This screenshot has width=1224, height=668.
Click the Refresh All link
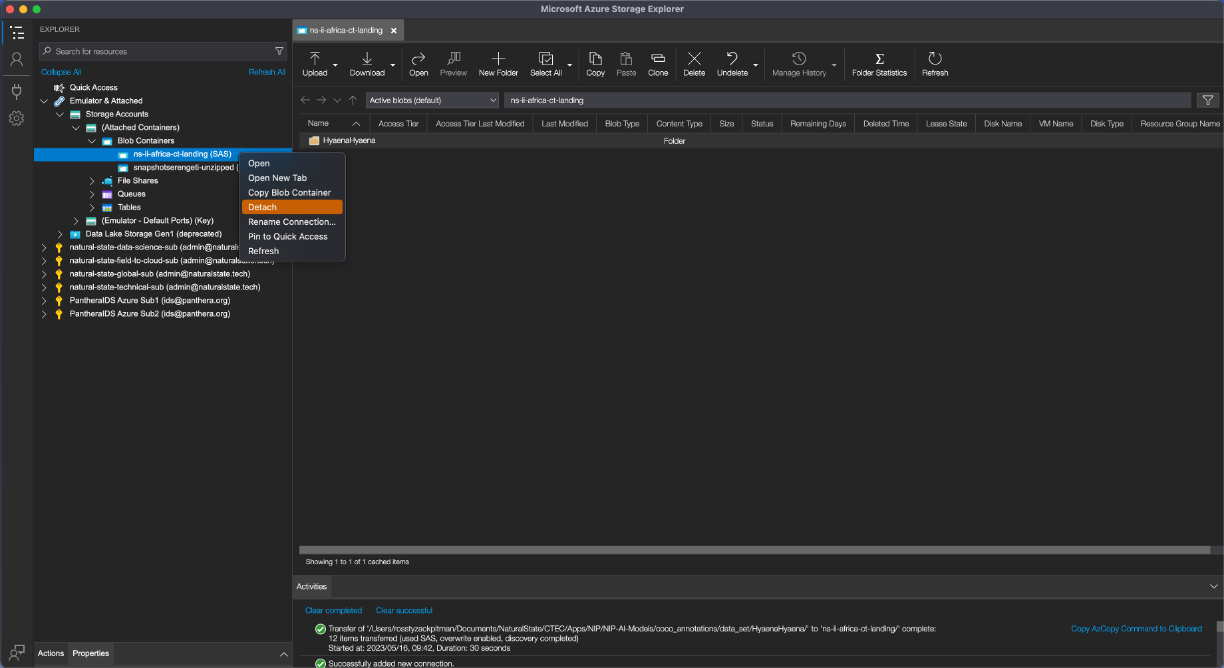coord(267,72)
